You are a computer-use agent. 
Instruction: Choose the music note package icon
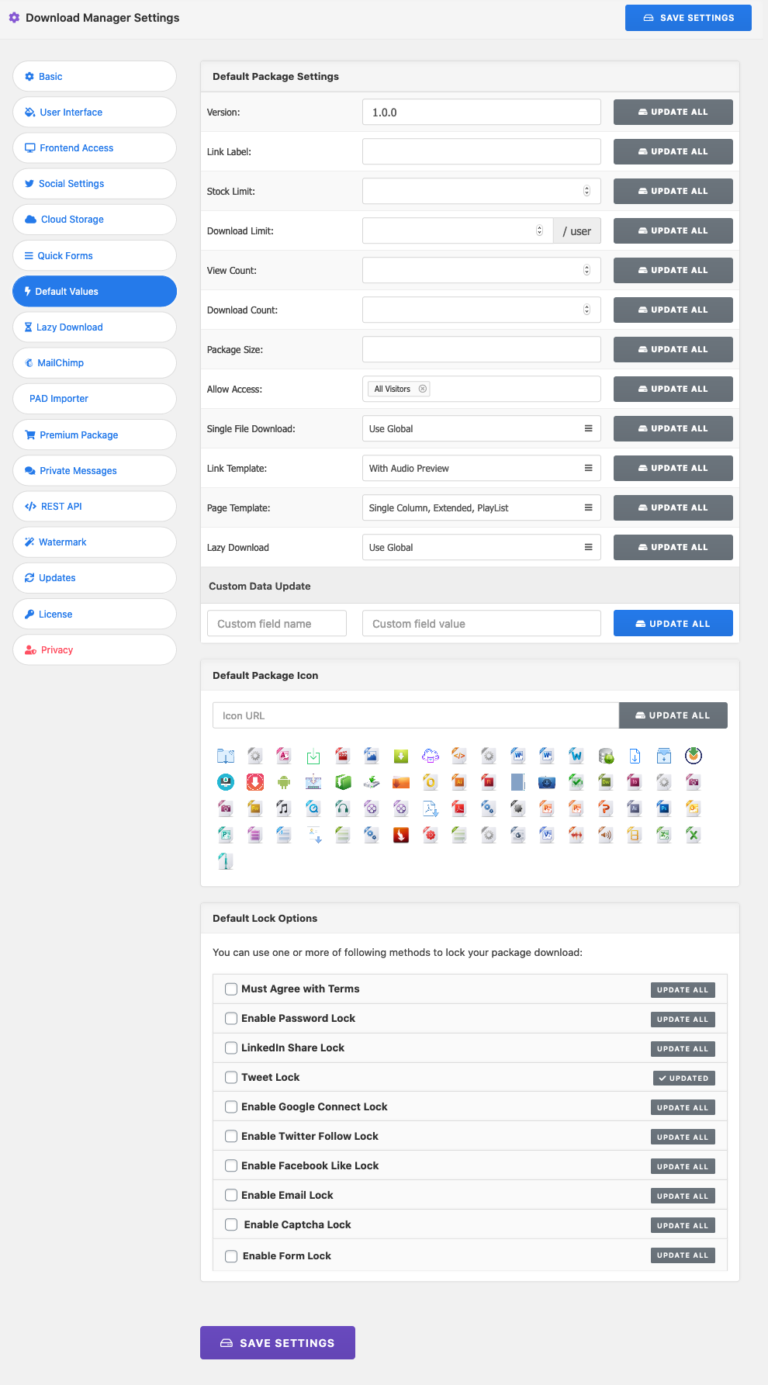[x=283, y=807]
